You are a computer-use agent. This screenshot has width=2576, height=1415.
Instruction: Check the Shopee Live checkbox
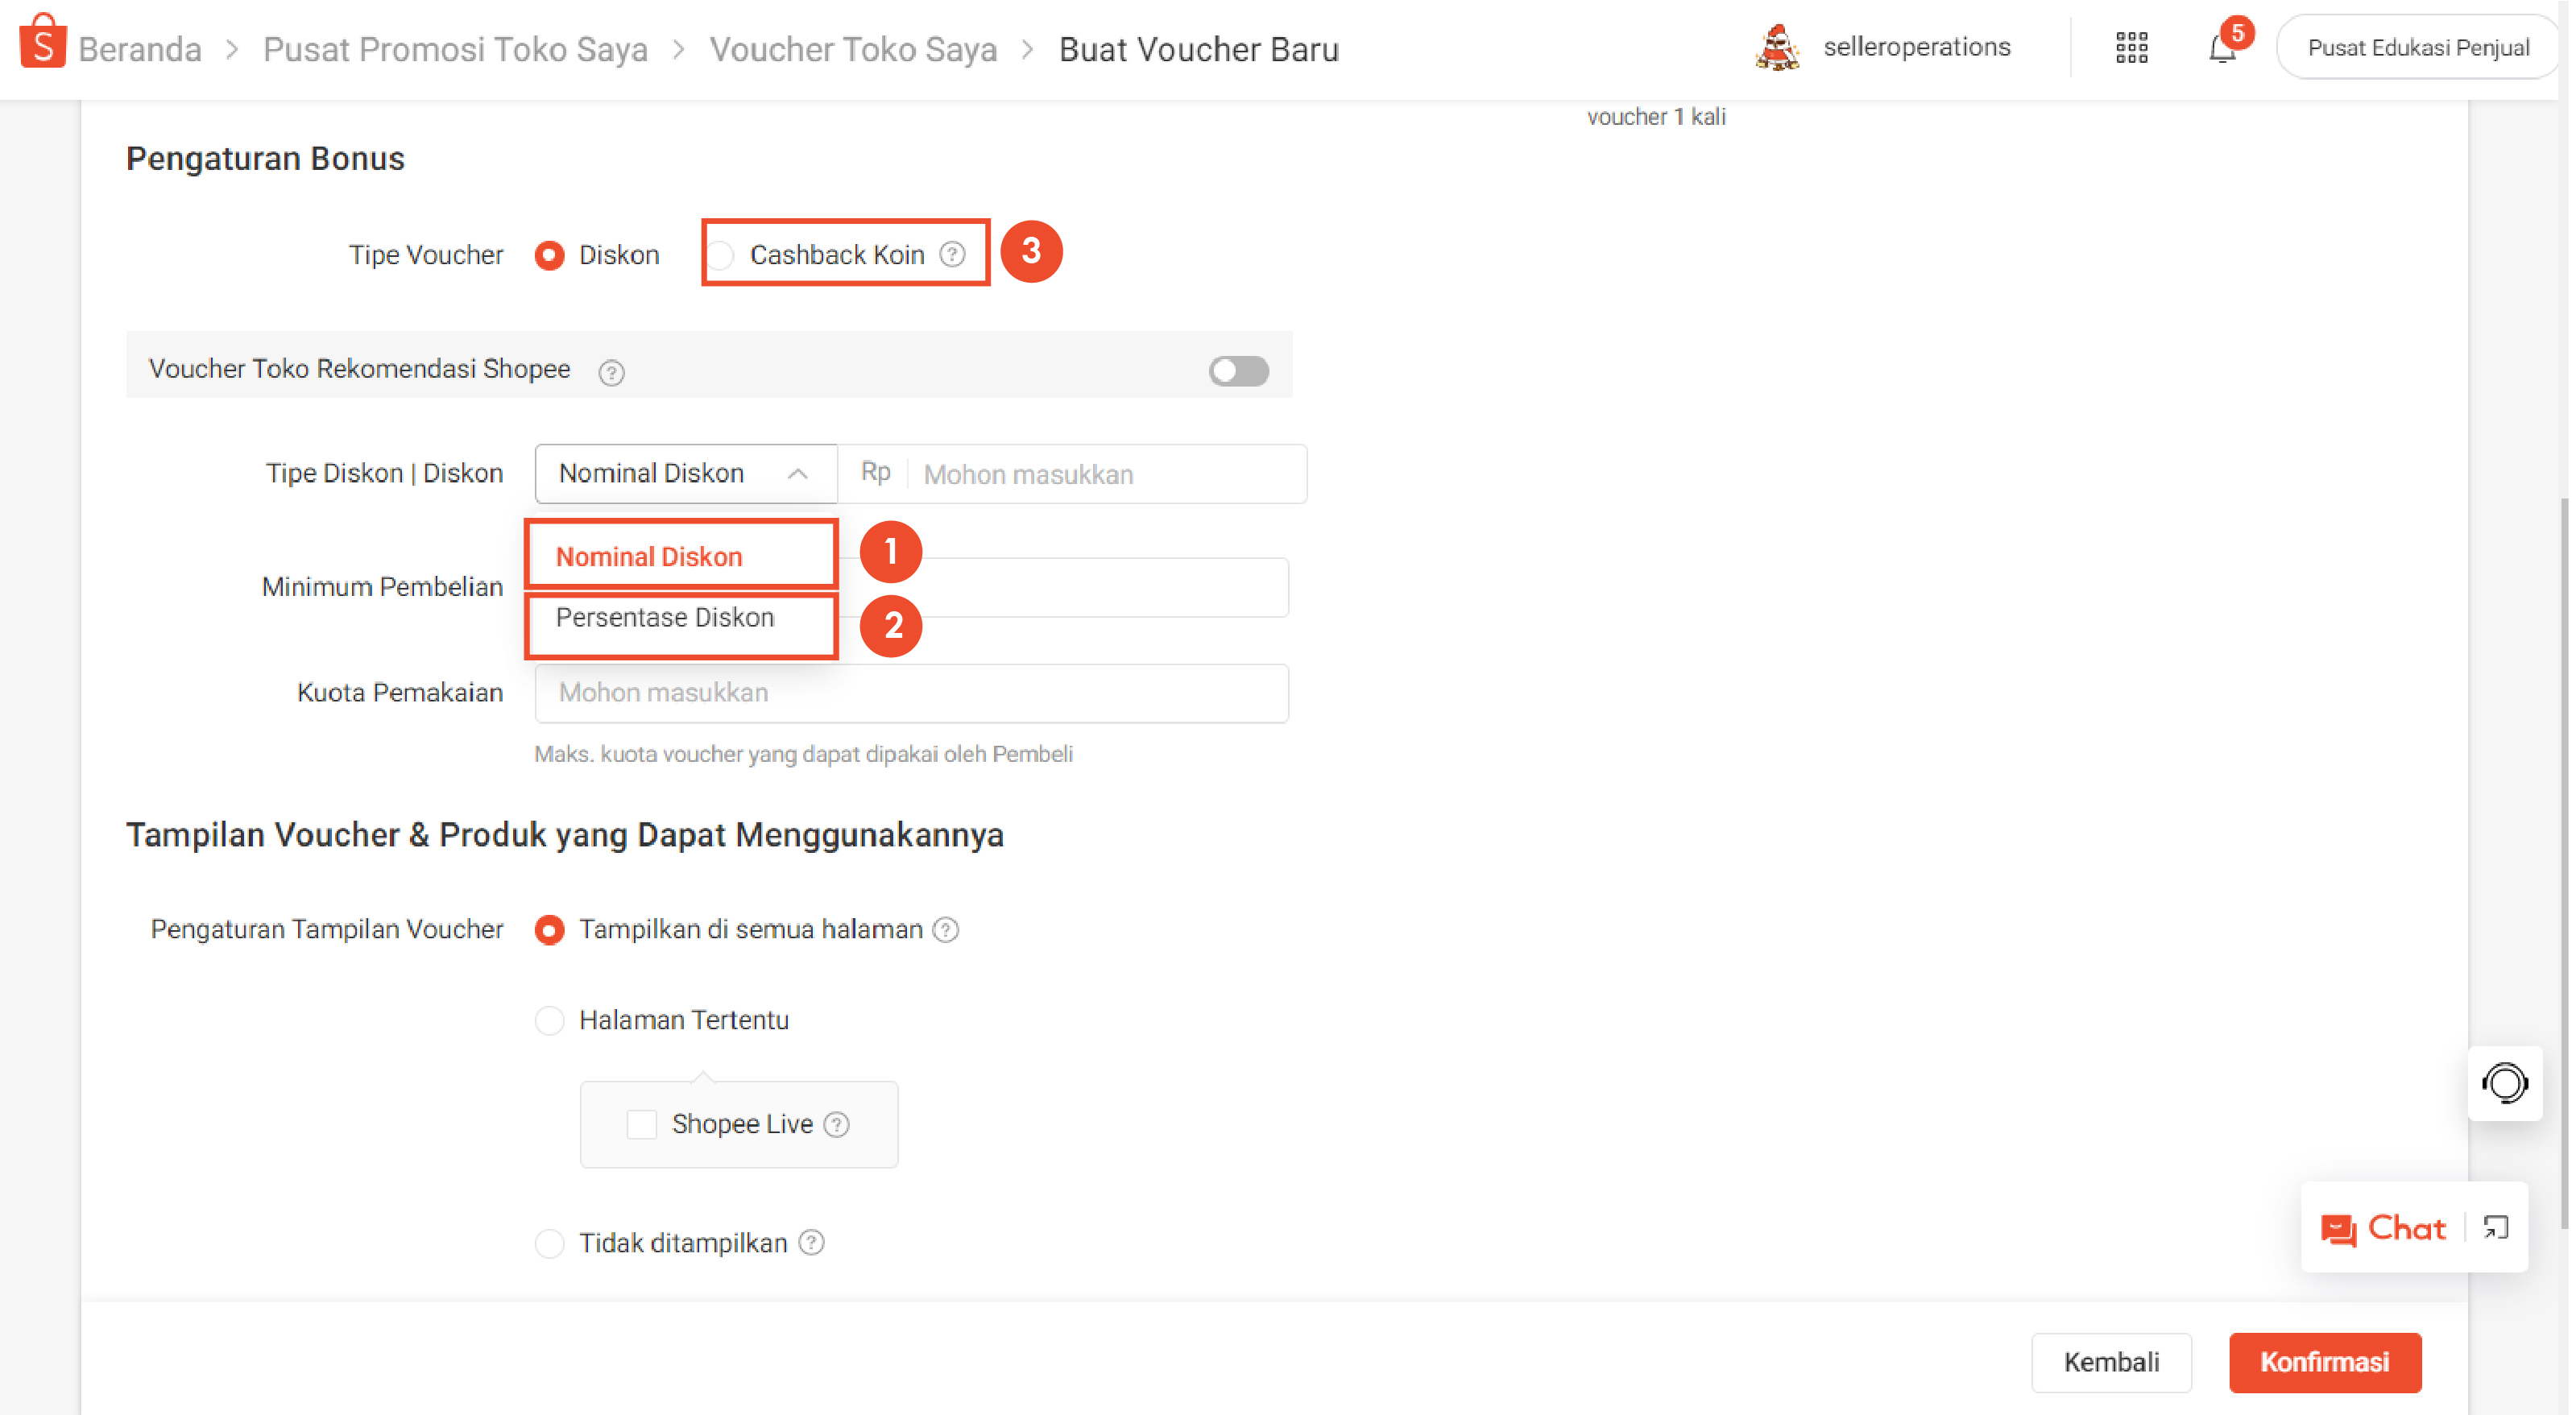641,1124
